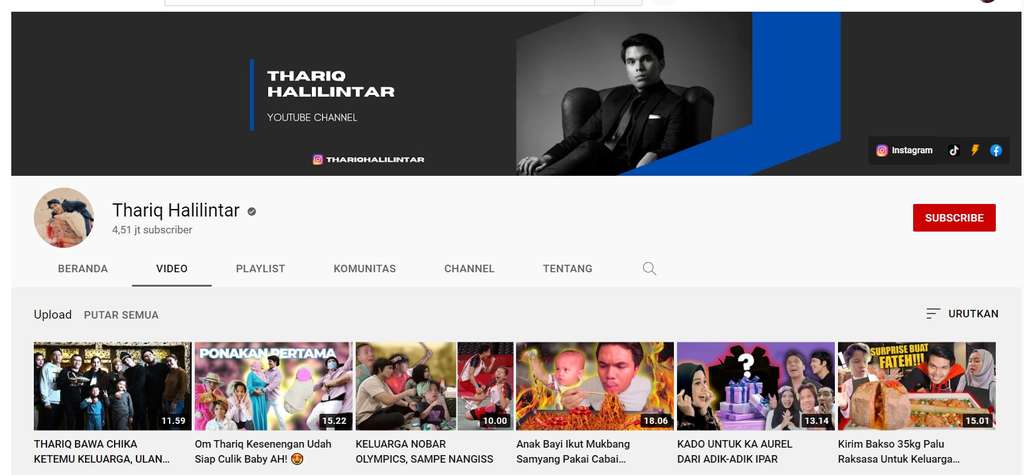Click the 4,51 jt subscriber count text
Screen dimensions: 1024x475
point(152,230)
